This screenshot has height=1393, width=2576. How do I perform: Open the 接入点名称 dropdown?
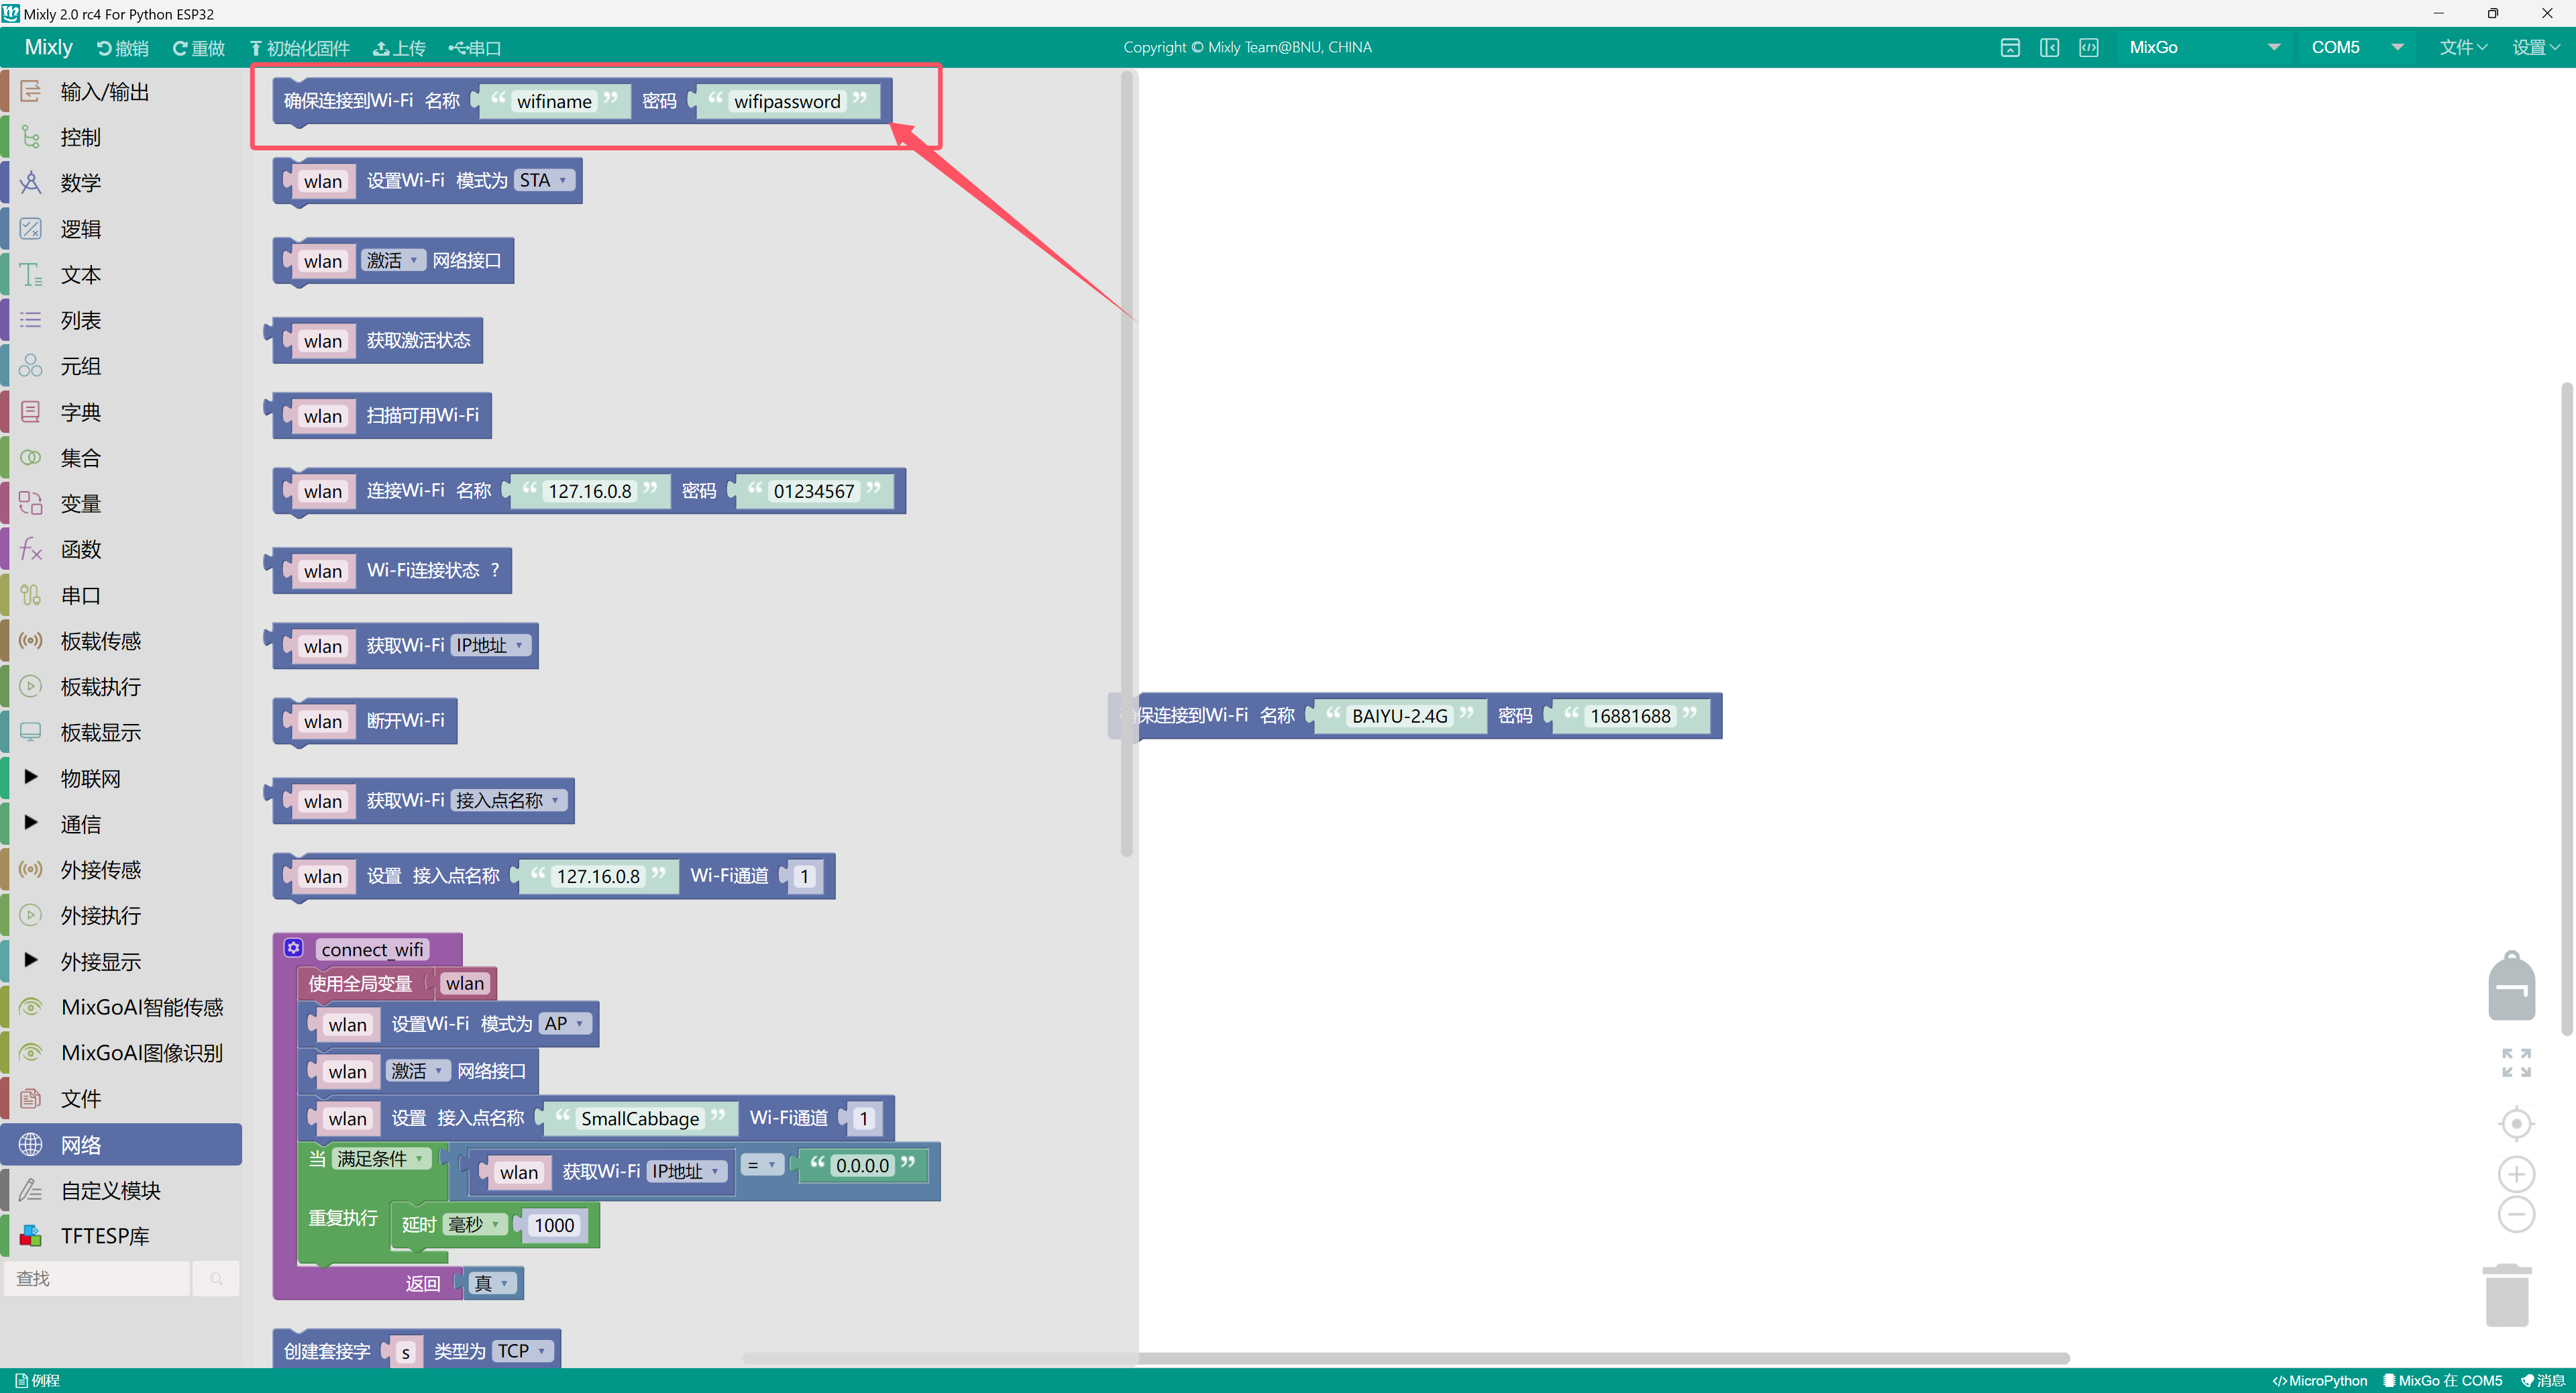[x=509, y=800]
